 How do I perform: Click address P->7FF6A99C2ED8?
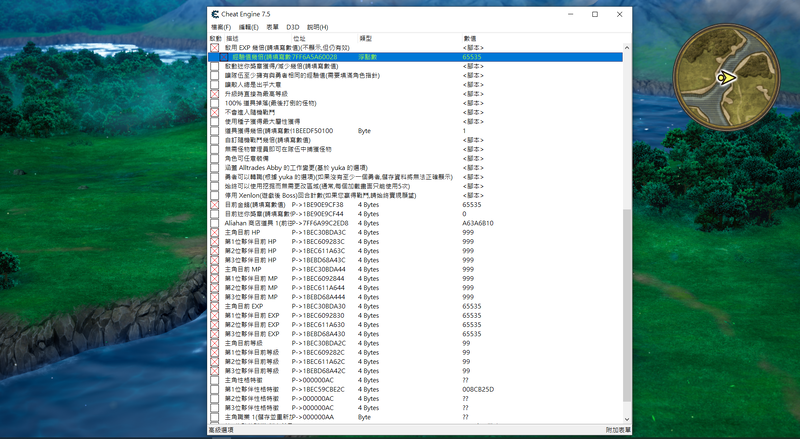click(x=320, y=223)
